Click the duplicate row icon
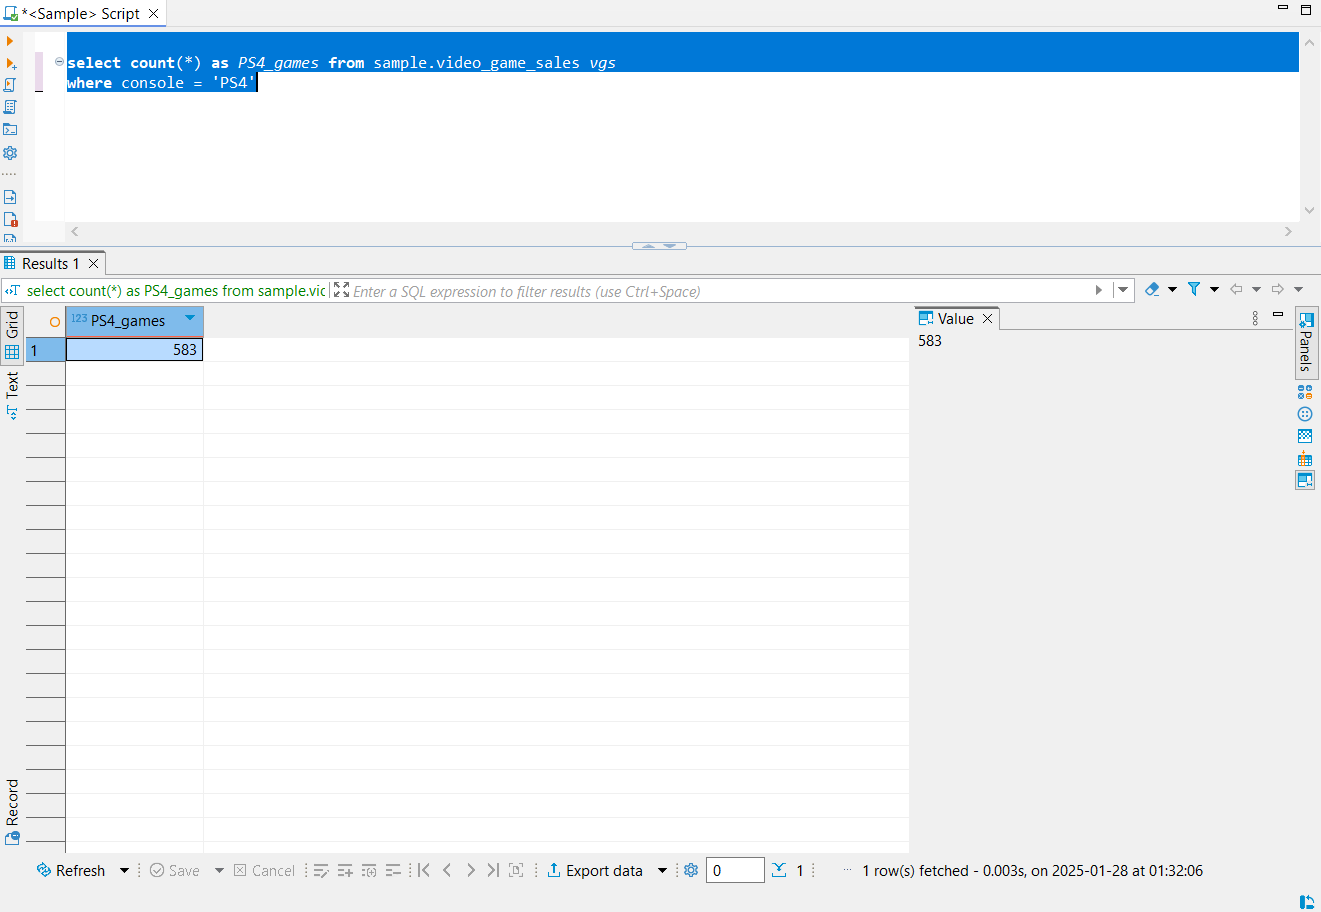This screenshot has width=1321, height=912. pyautogui.click(x=369, y=871)
